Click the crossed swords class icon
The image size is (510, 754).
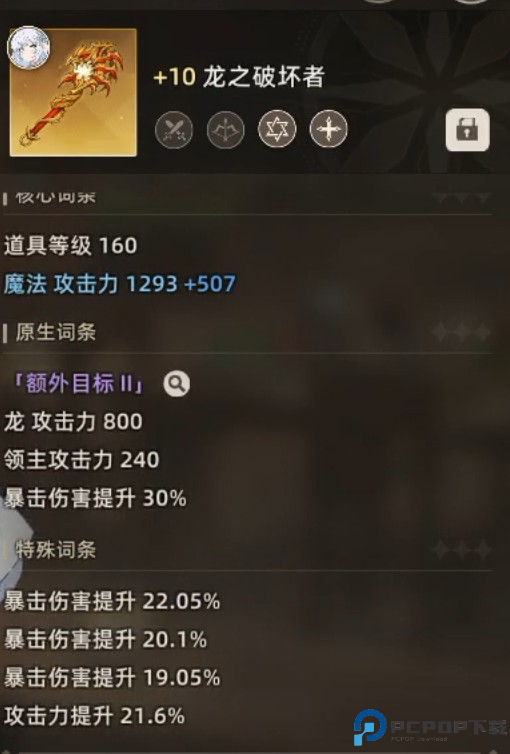coord(174,129)
